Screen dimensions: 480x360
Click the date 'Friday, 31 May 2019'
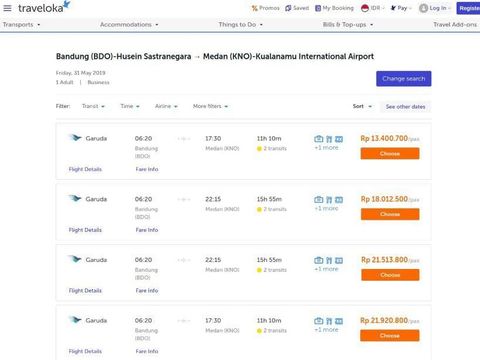point(80,73)
